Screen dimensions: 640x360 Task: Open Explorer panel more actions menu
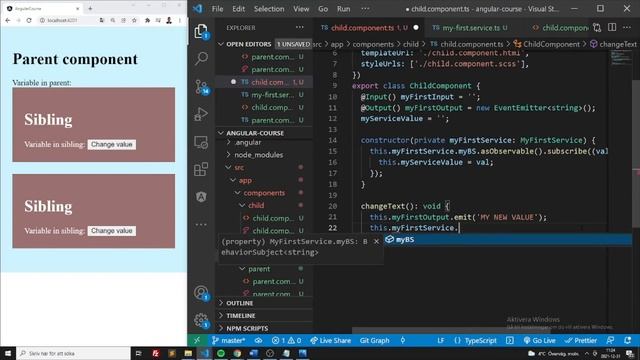point(300,27)
